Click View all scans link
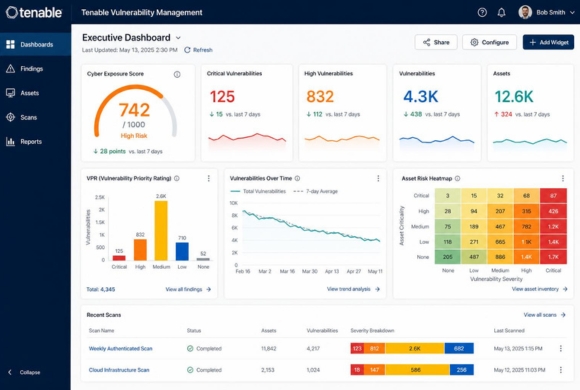580x390 pixels. 544,315
